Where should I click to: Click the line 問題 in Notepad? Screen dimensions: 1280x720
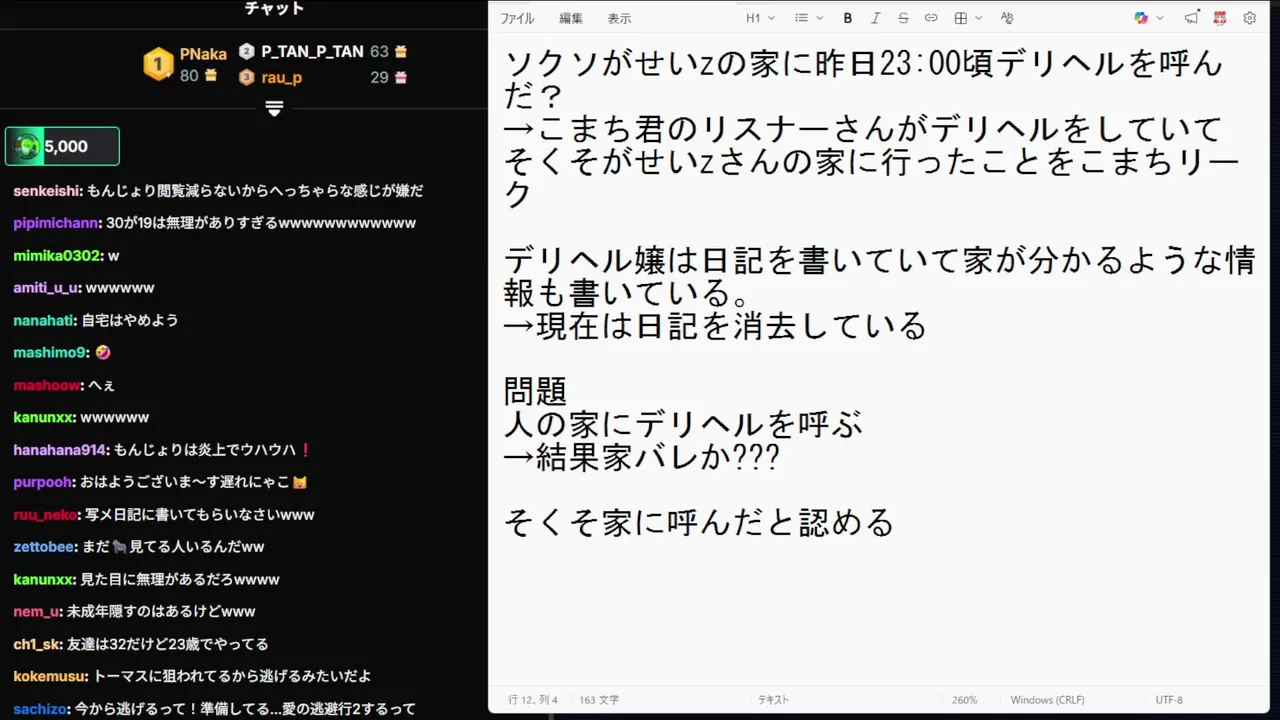[x=536, y=391]
